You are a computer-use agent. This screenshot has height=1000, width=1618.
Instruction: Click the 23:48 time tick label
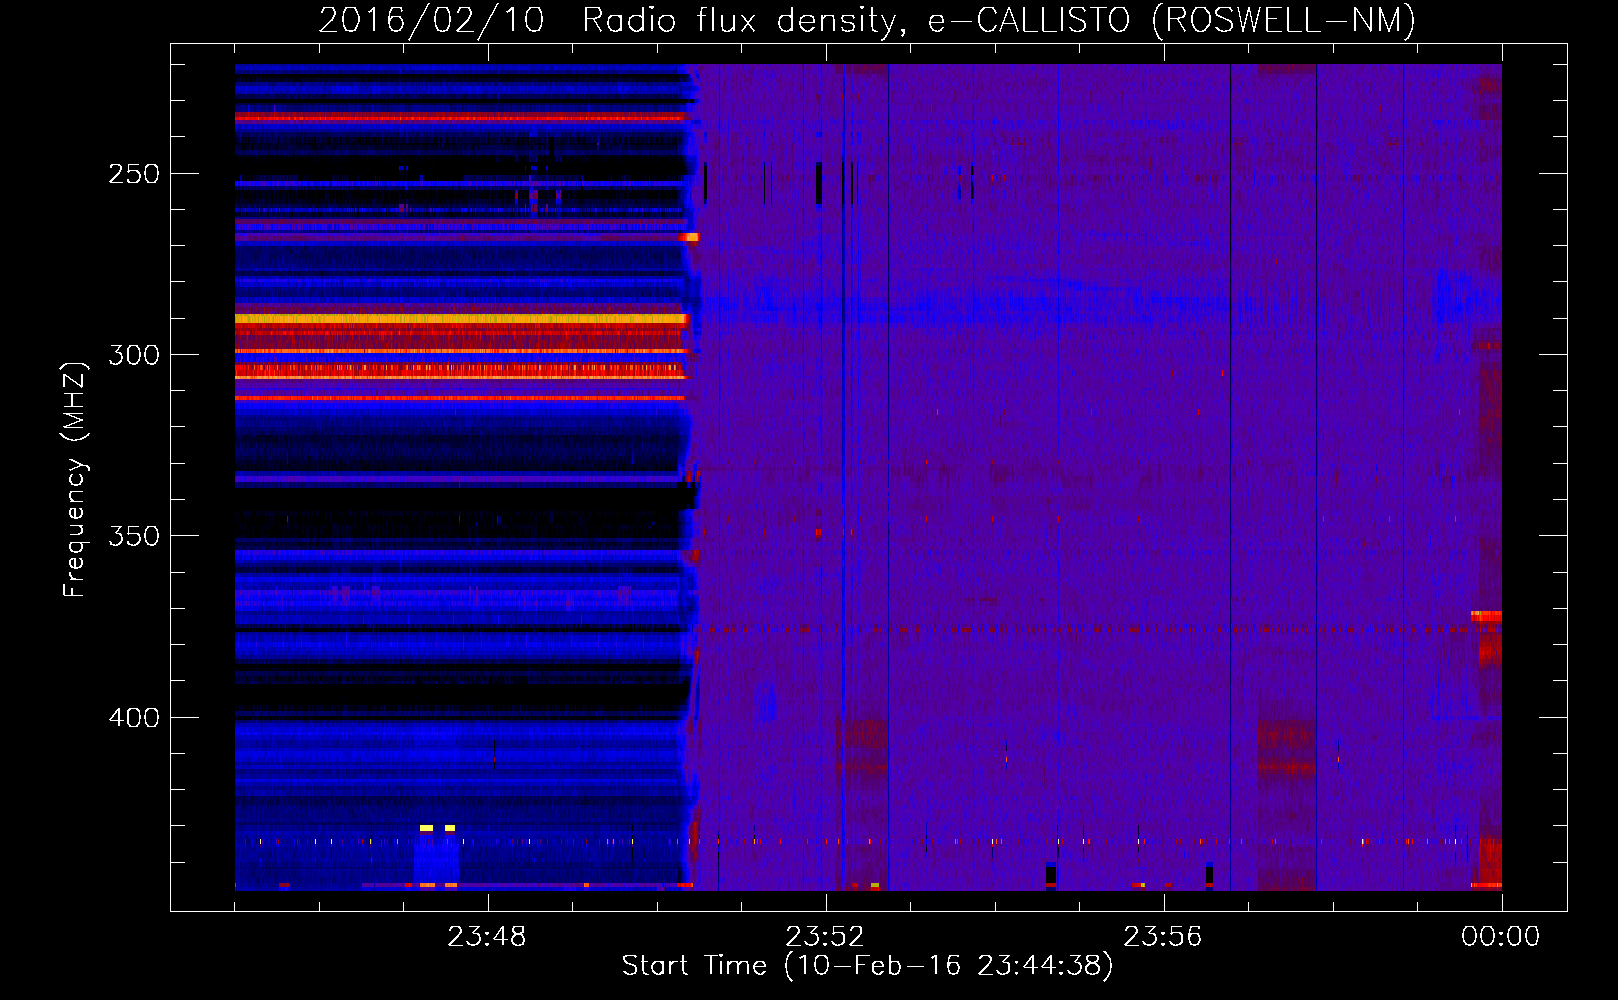486,936
